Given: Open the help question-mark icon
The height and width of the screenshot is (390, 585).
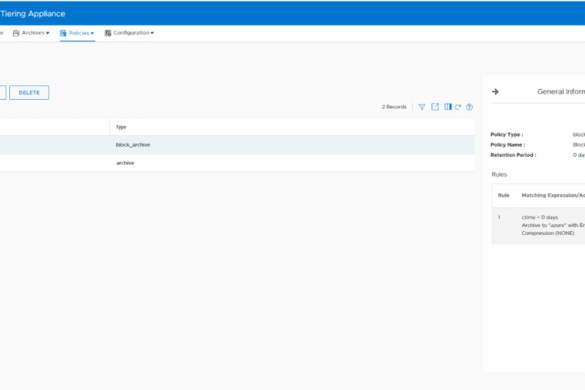Looking at the screenshot, I should [x=469, y=107].
